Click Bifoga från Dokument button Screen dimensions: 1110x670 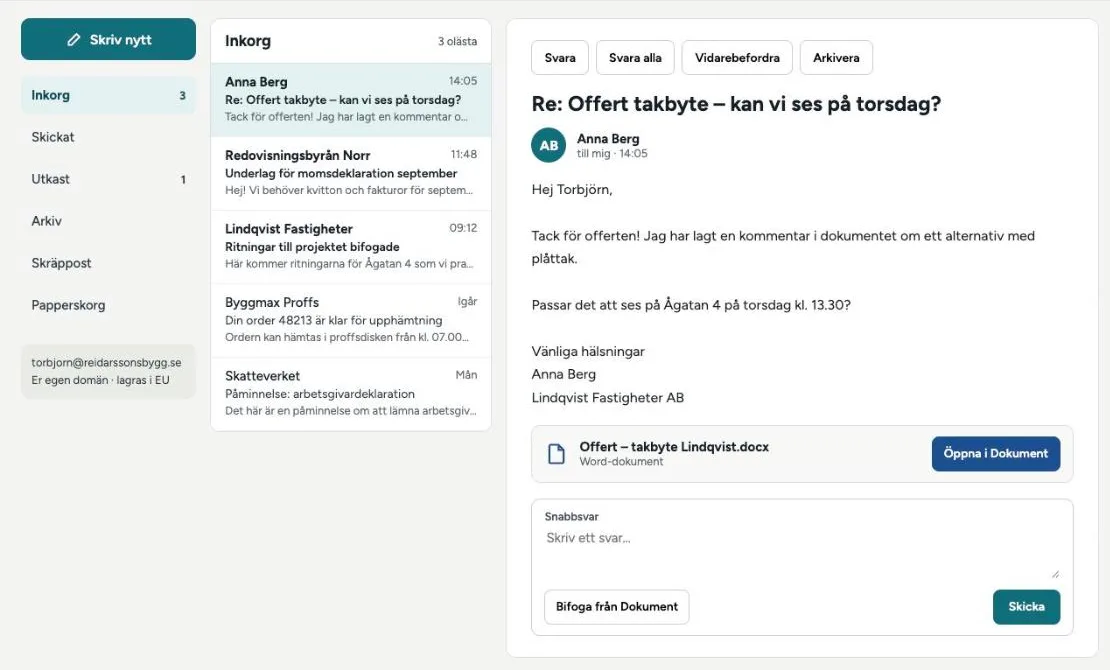coord(617,607)
